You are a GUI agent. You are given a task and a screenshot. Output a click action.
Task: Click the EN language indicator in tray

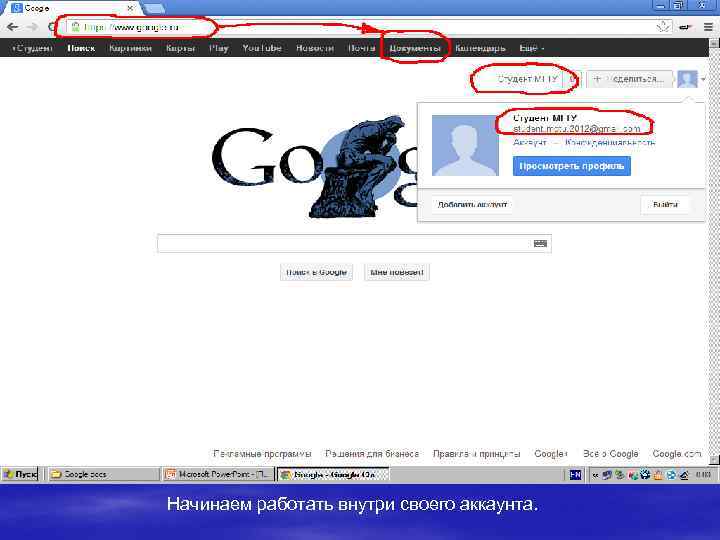click(575, 475)
